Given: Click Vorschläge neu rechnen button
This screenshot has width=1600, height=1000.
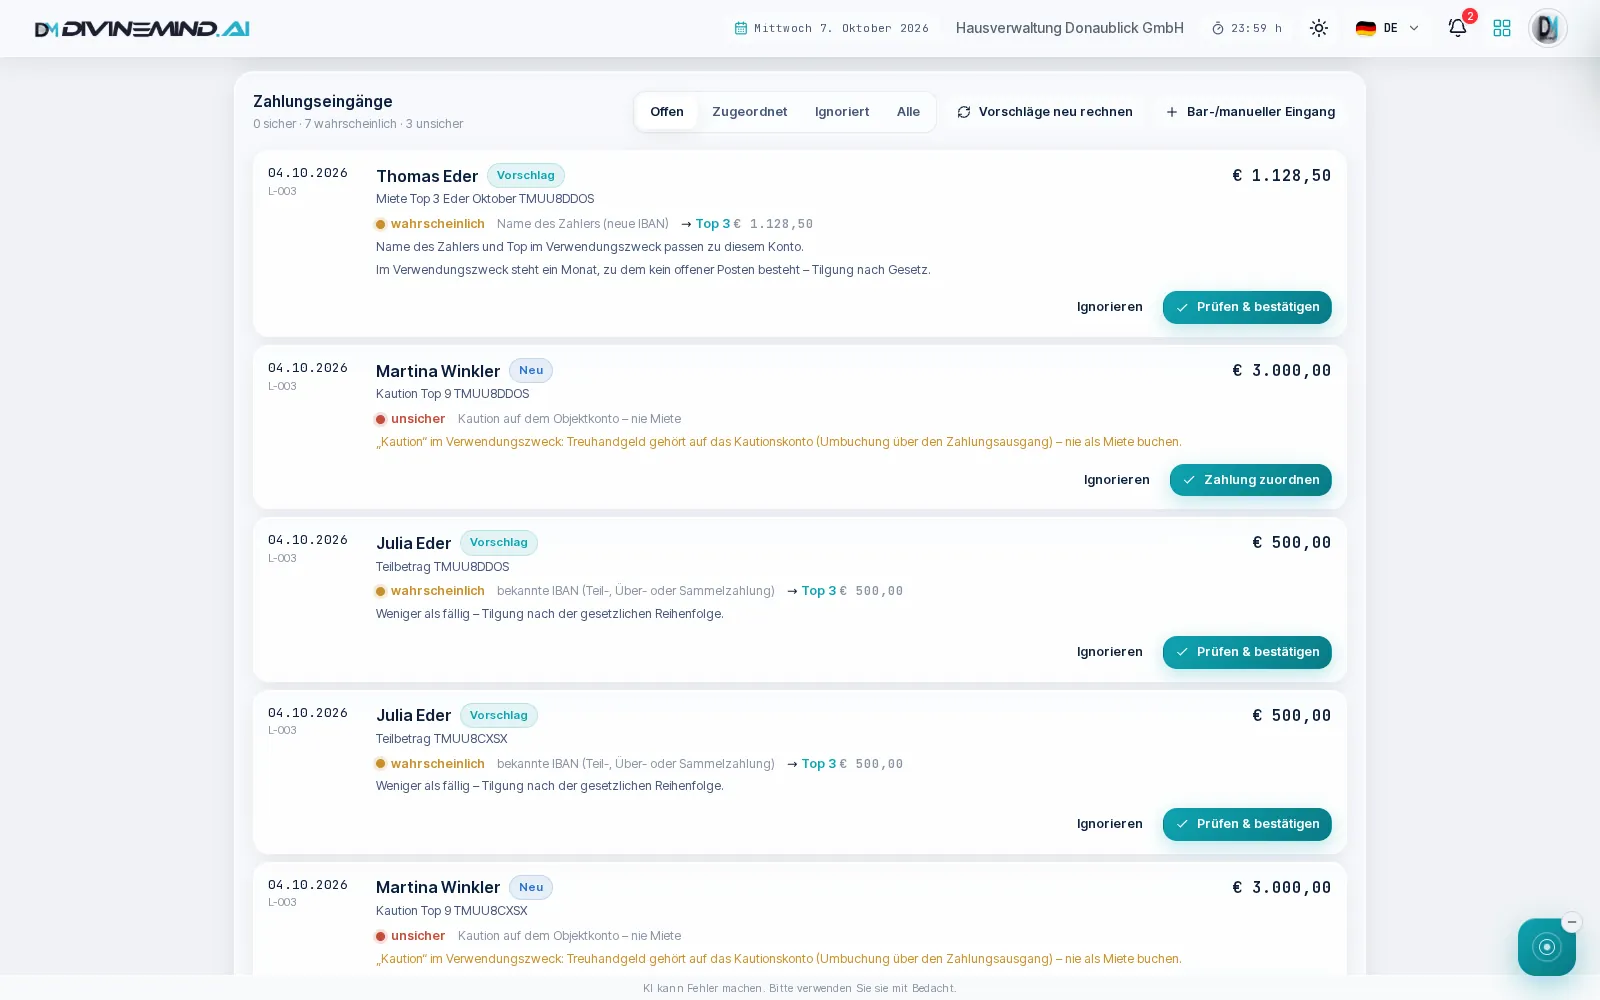Looking at the screenshot, I should (x=1045, y=112).
